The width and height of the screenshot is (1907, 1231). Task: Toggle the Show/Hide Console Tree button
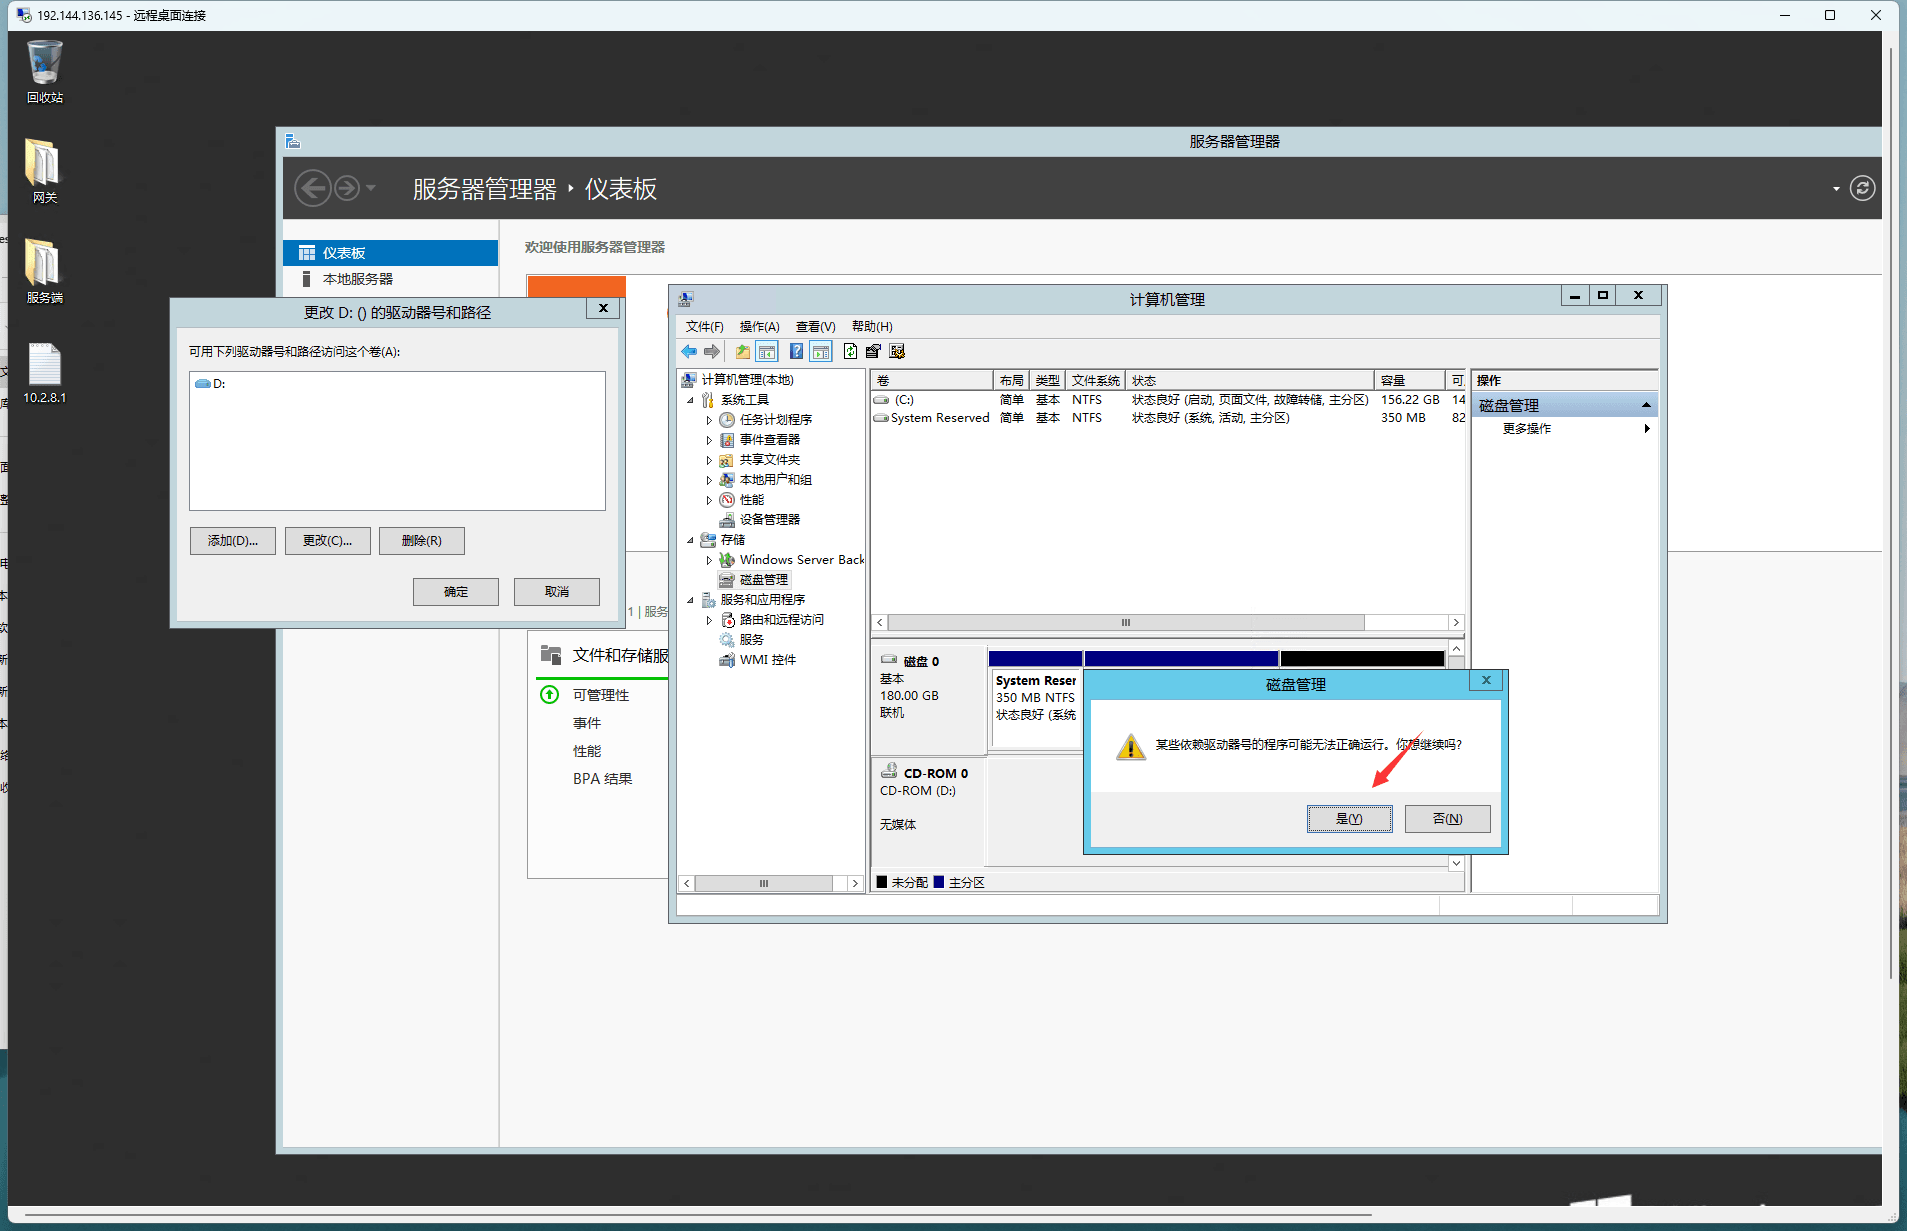pos(767,352)
